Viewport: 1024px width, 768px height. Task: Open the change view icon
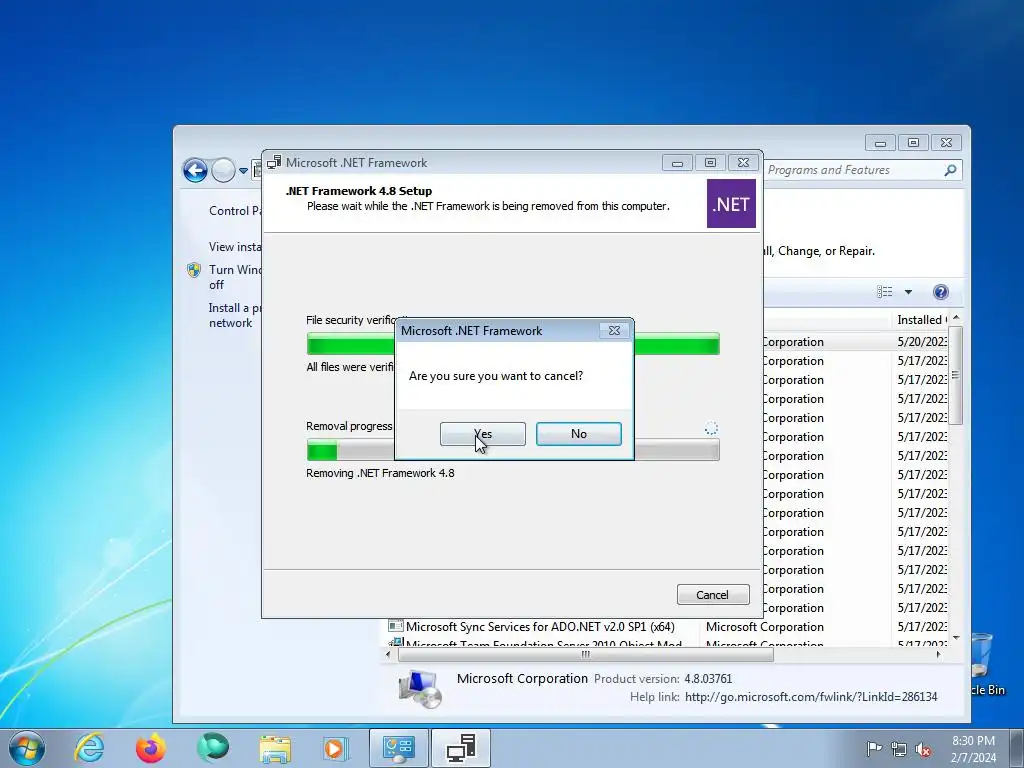pyautogui.click(x=885, y=292)
